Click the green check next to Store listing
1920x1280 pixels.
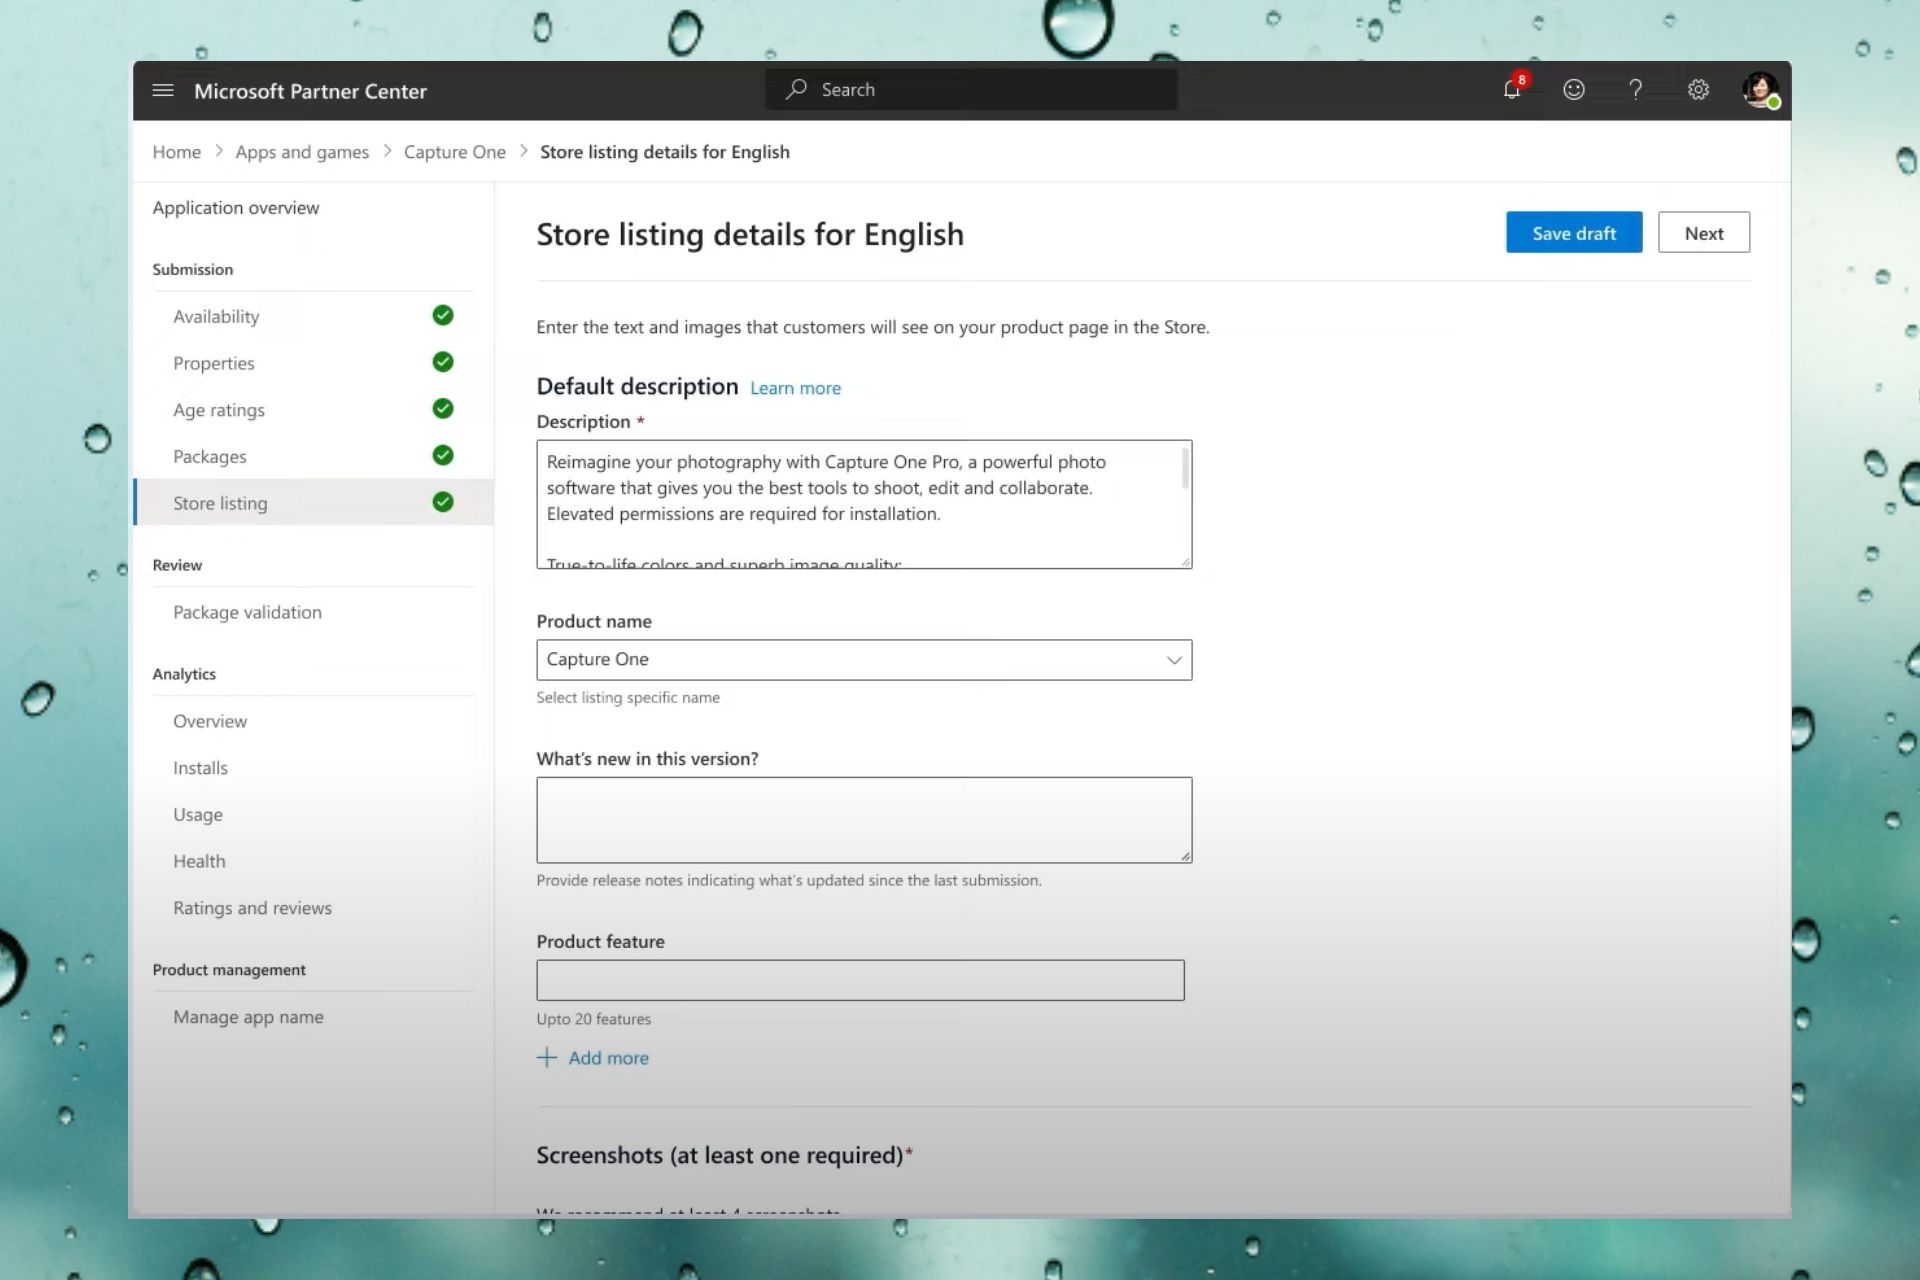pyautogui.click(x=443, y=502)
